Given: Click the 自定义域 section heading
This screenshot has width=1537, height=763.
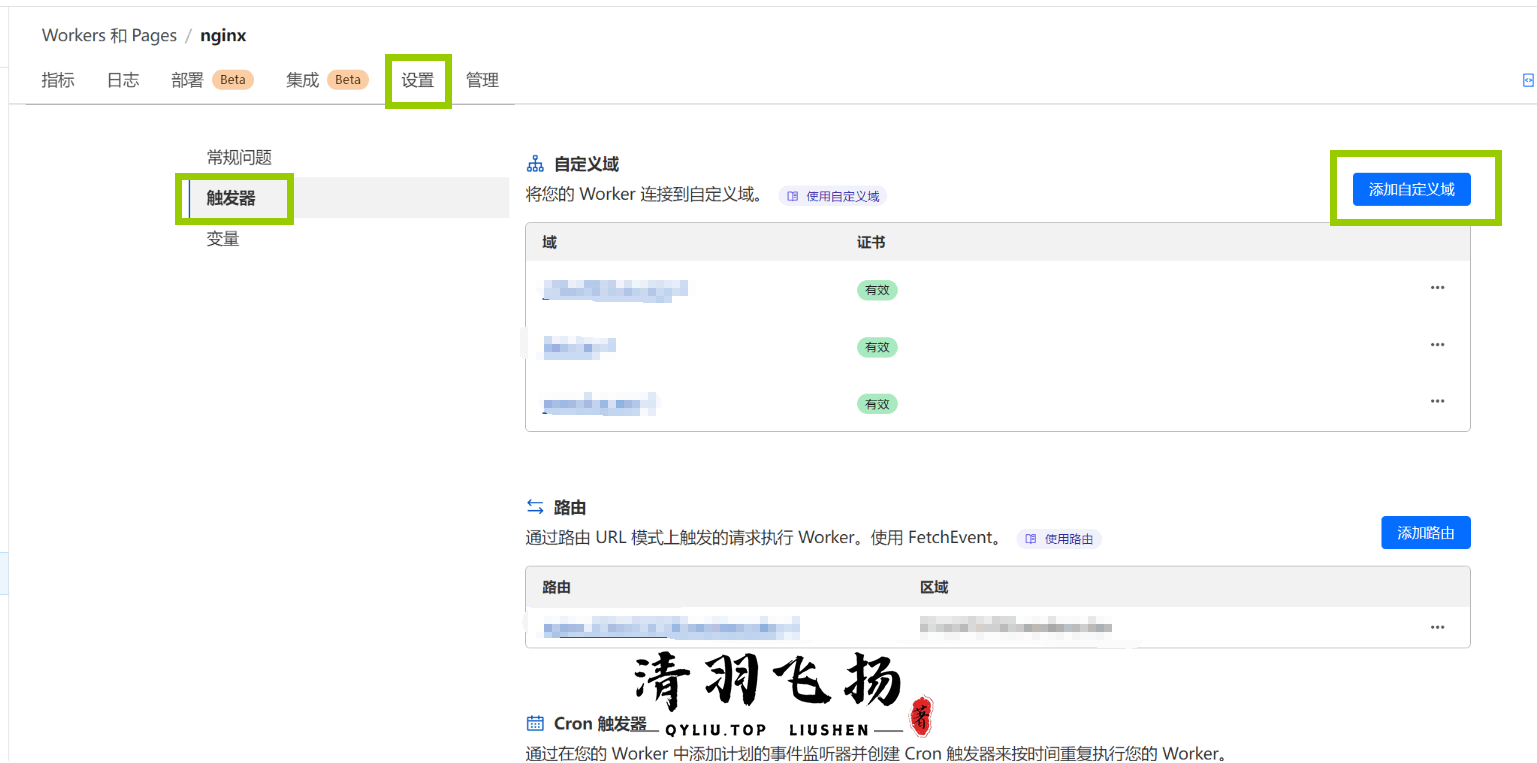Looking at the screenshot, I should (x=586, y=164).
